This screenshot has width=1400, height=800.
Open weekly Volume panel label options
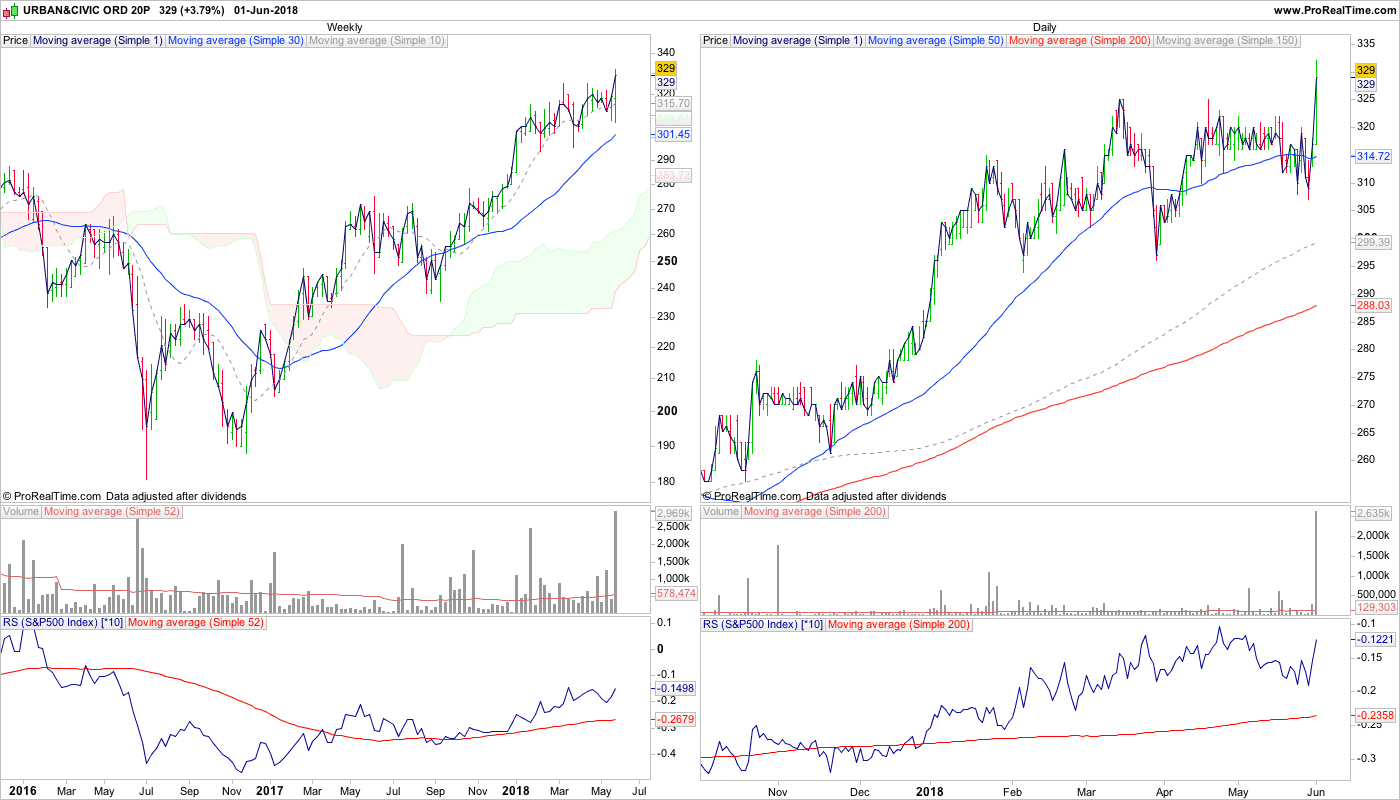click(21, 512)
